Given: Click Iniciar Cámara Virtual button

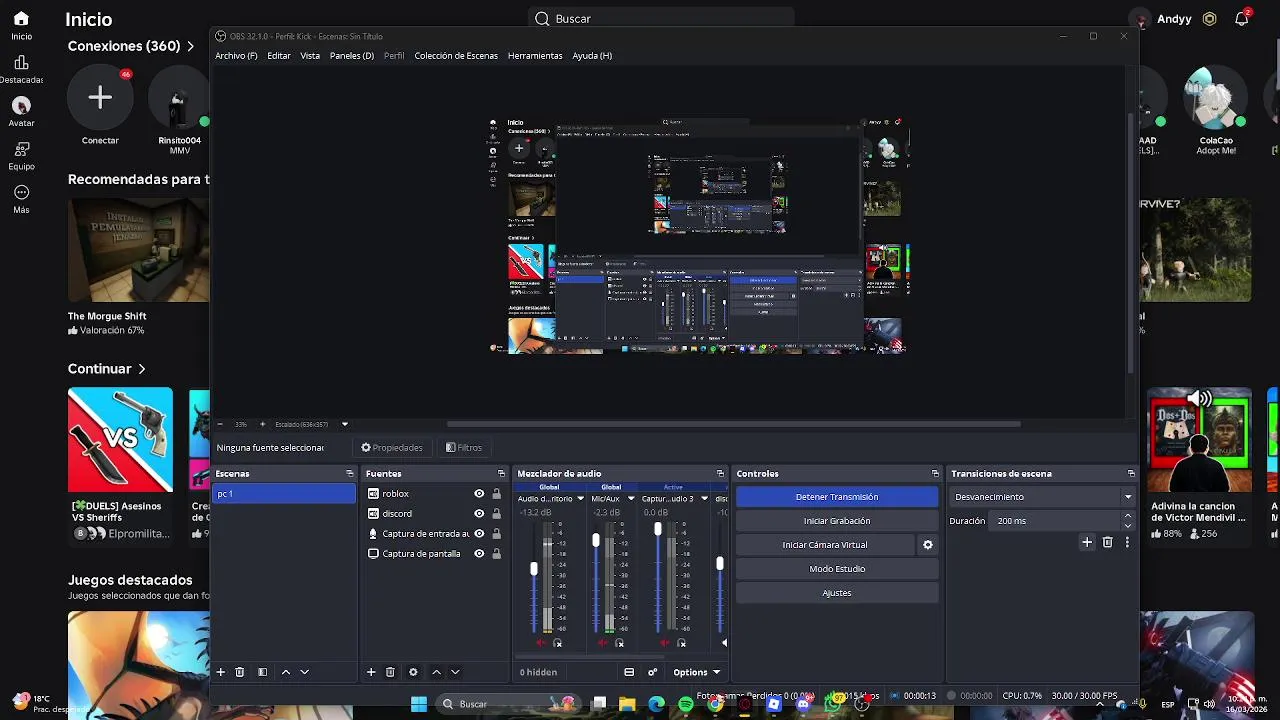Looking at the screenshot, I should tap(825, 545).
